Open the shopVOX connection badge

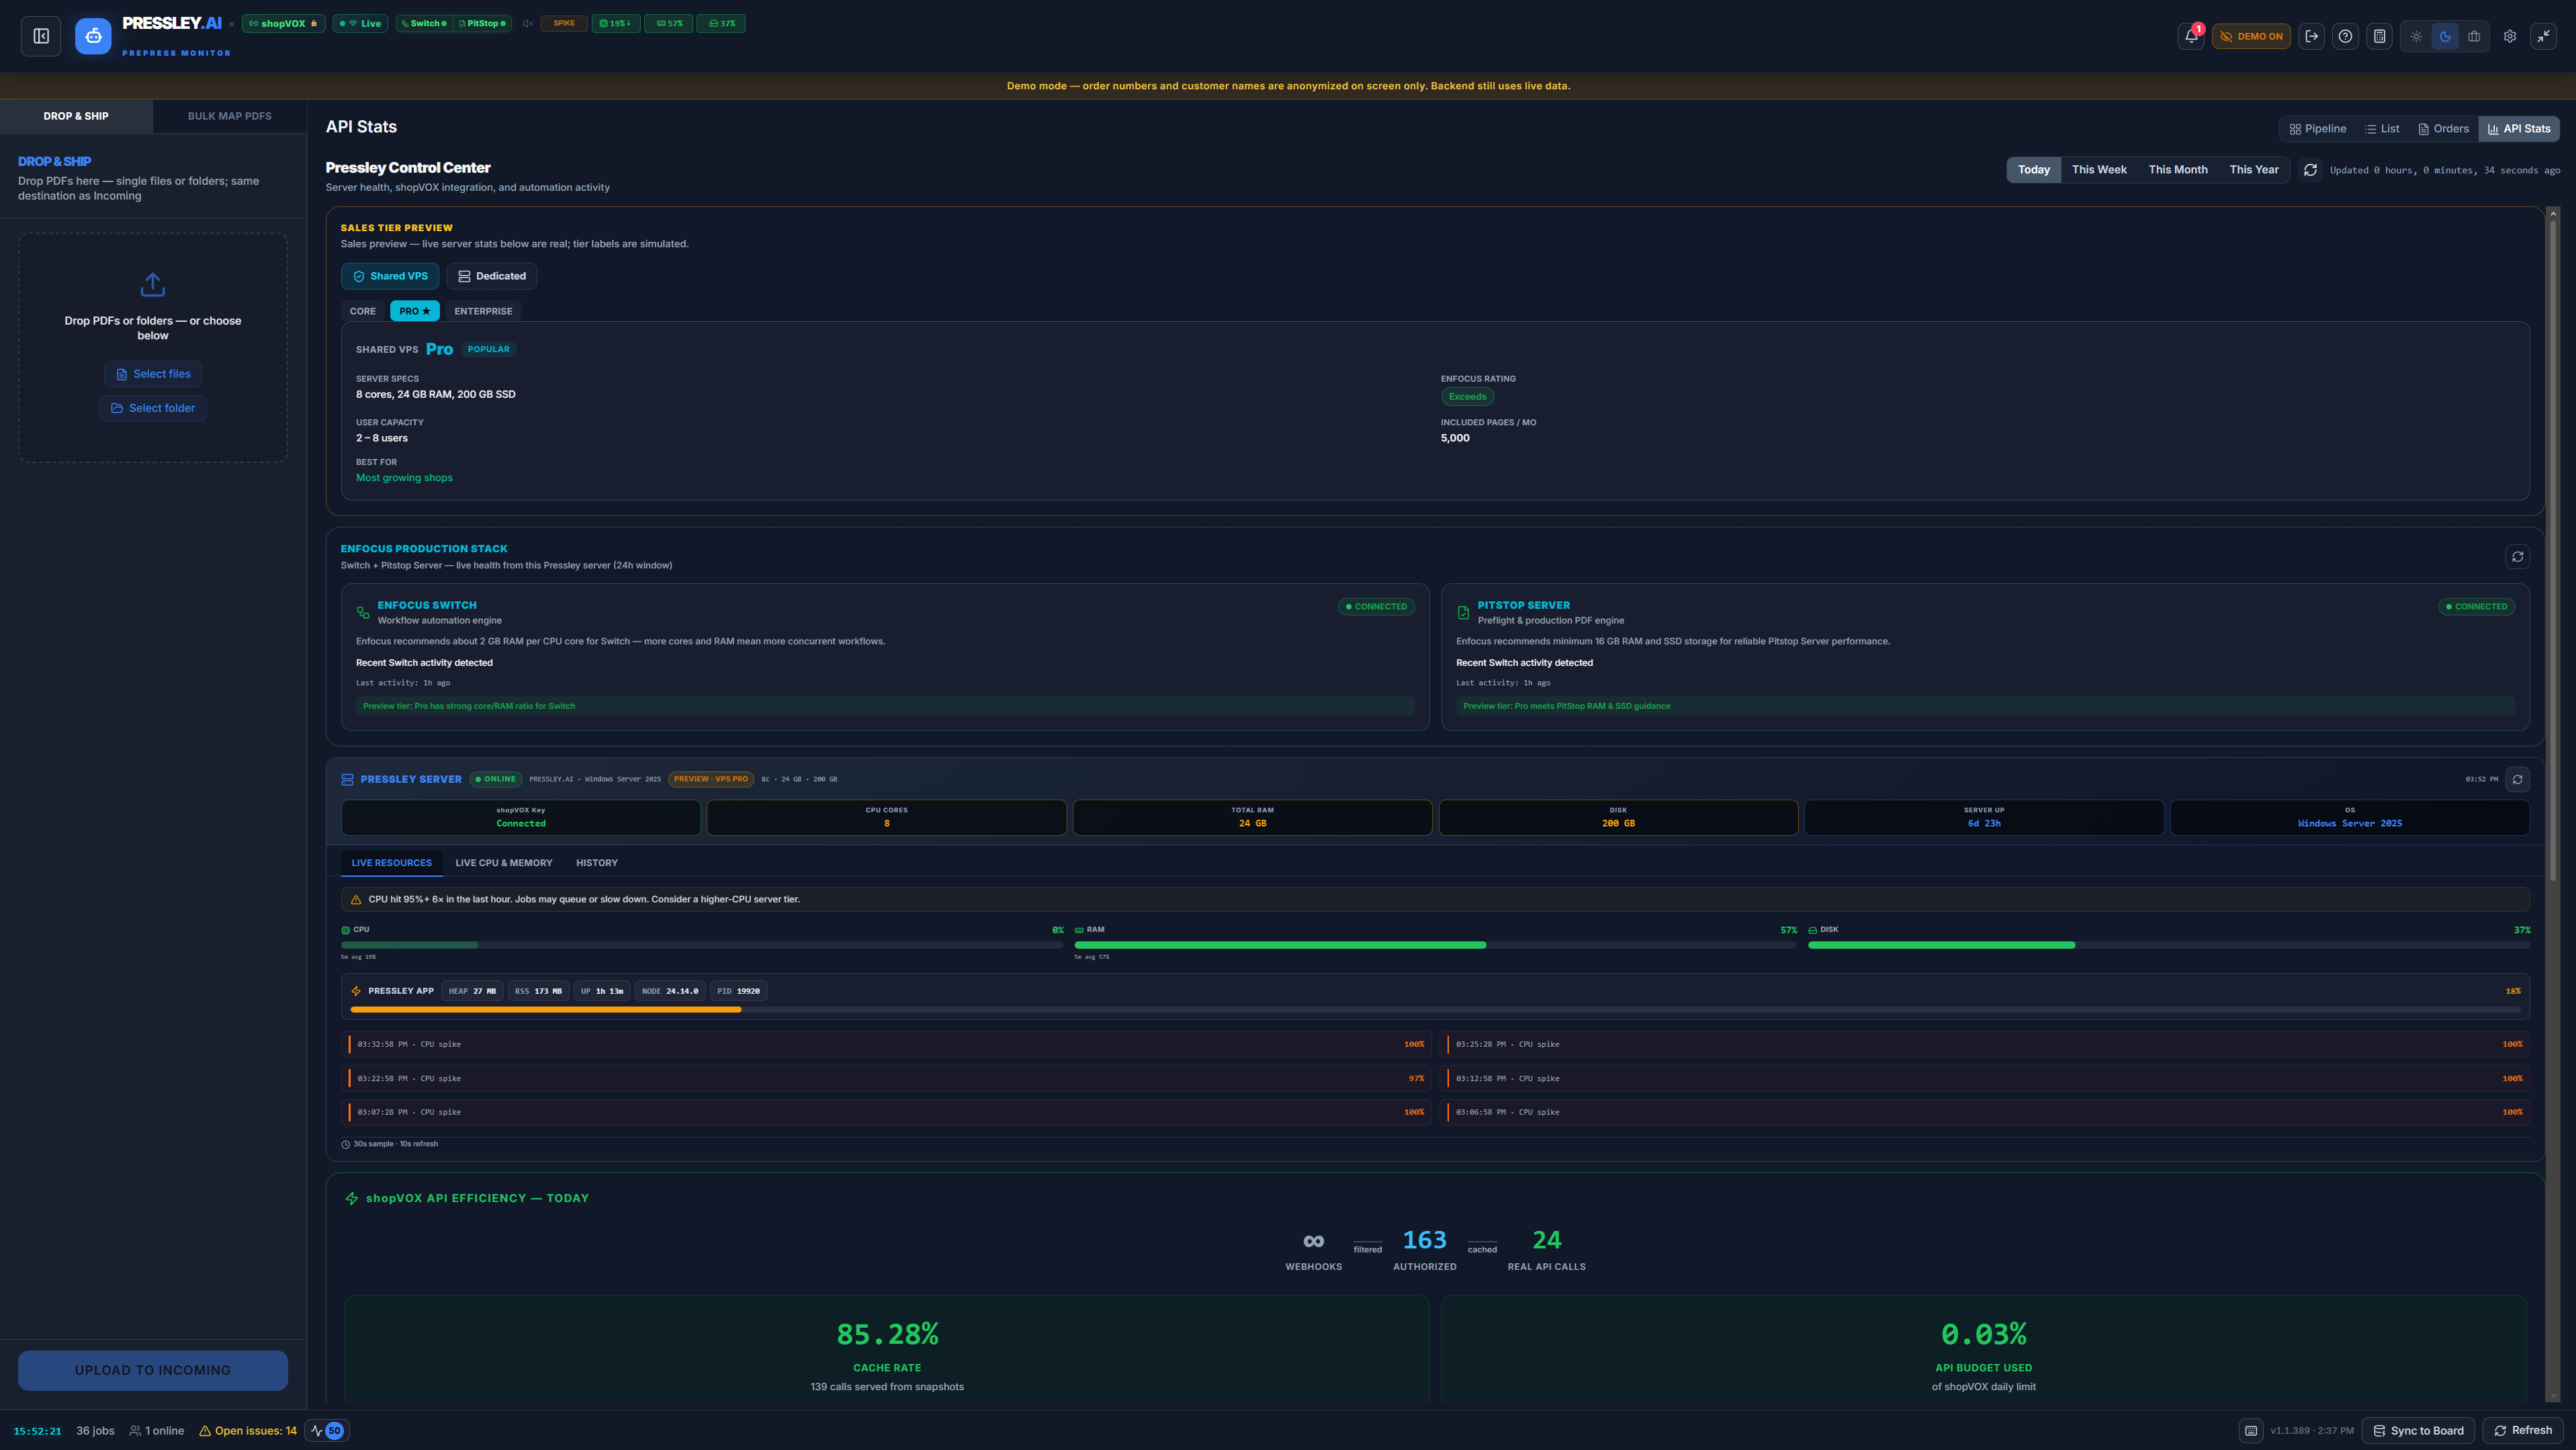(283, 23)
